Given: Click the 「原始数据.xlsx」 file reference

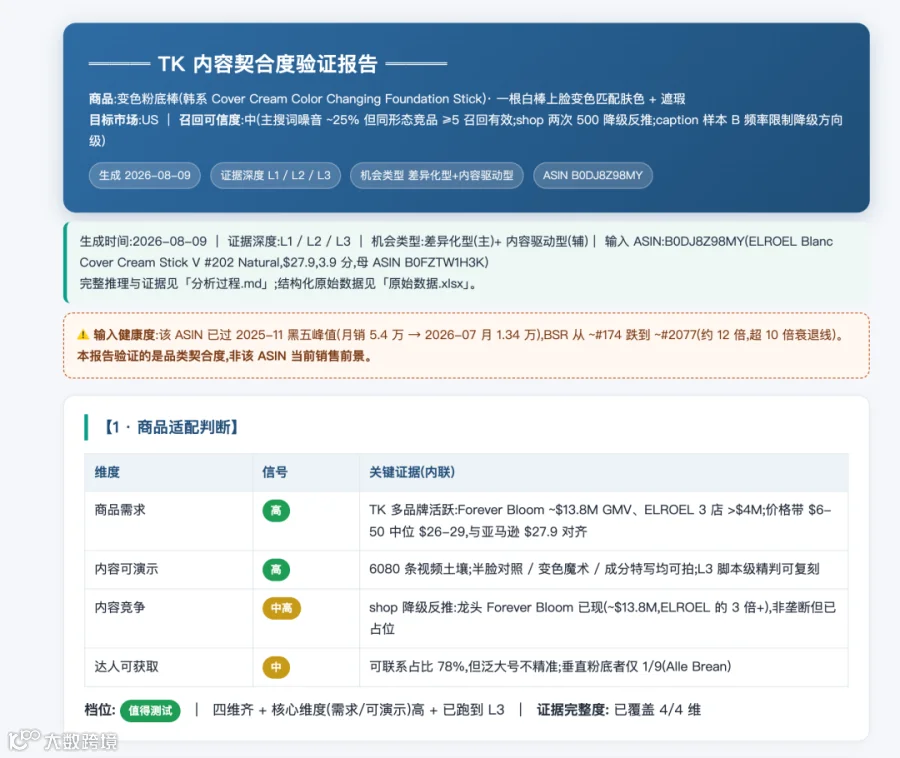Looking at the screenshot, I should tap(426, 283).
